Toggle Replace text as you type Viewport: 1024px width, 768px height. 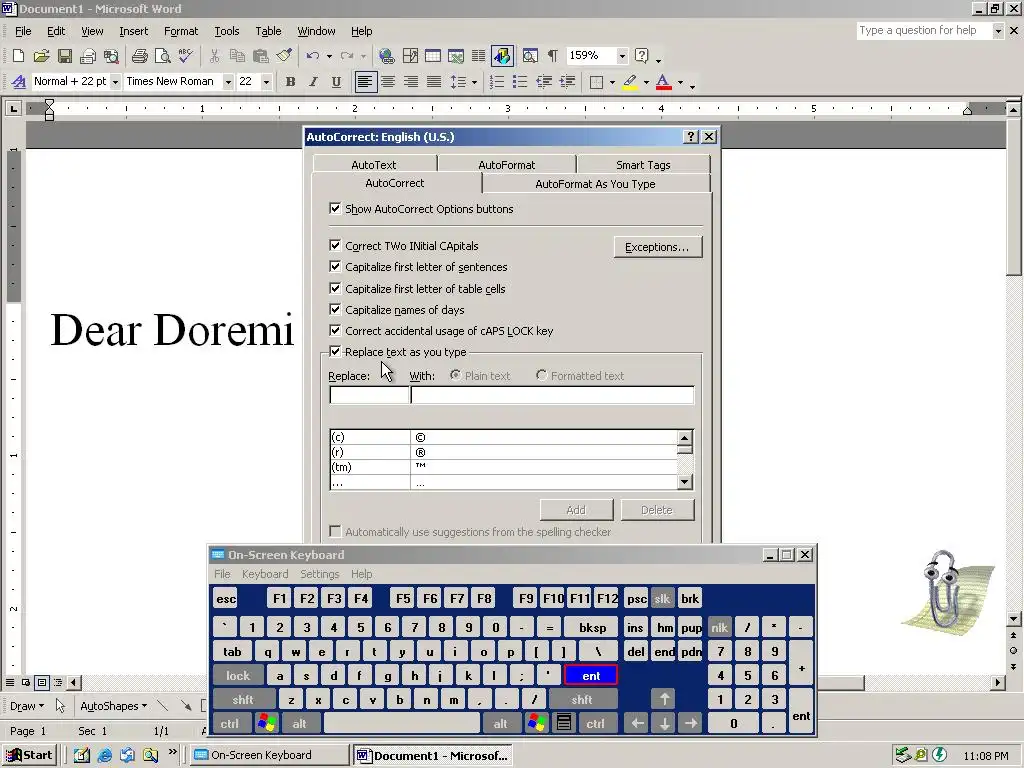click(335, 351)
